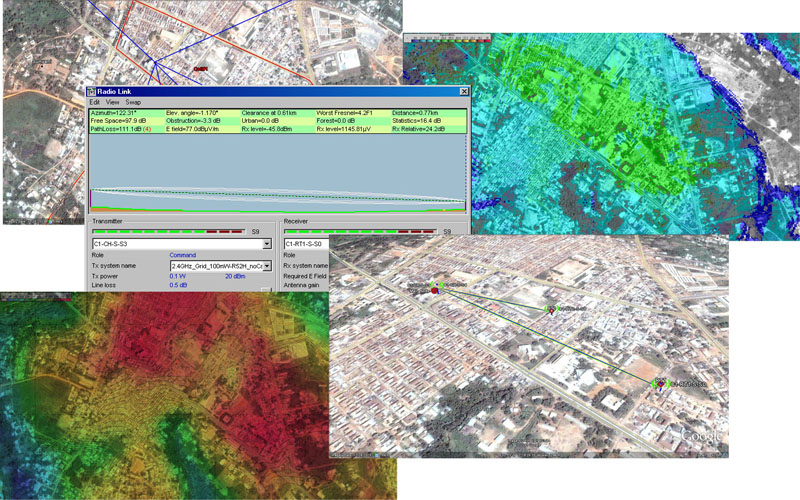Click the red unit label on top-left map
The height and width of the screenshot is (500, 800).
point(201,69)
